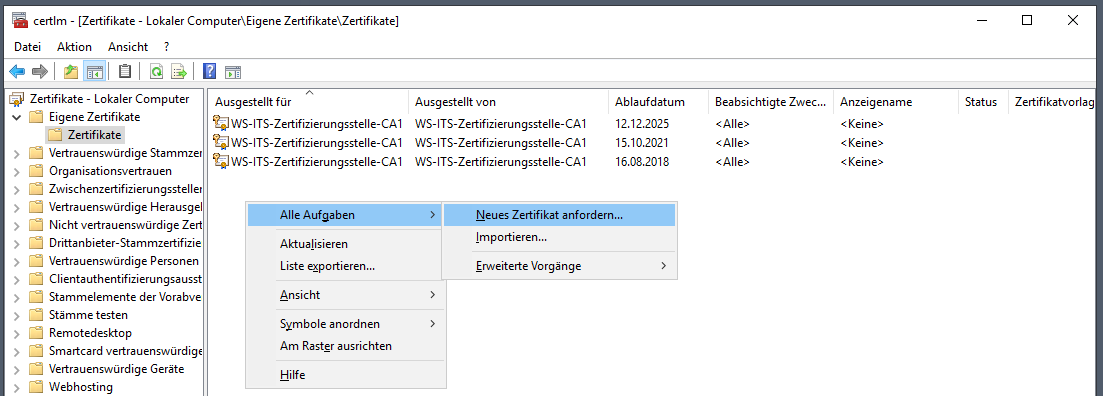Sort by Ausgestellt von column header
Viewport: 1103px width, 396px height.
508,102
